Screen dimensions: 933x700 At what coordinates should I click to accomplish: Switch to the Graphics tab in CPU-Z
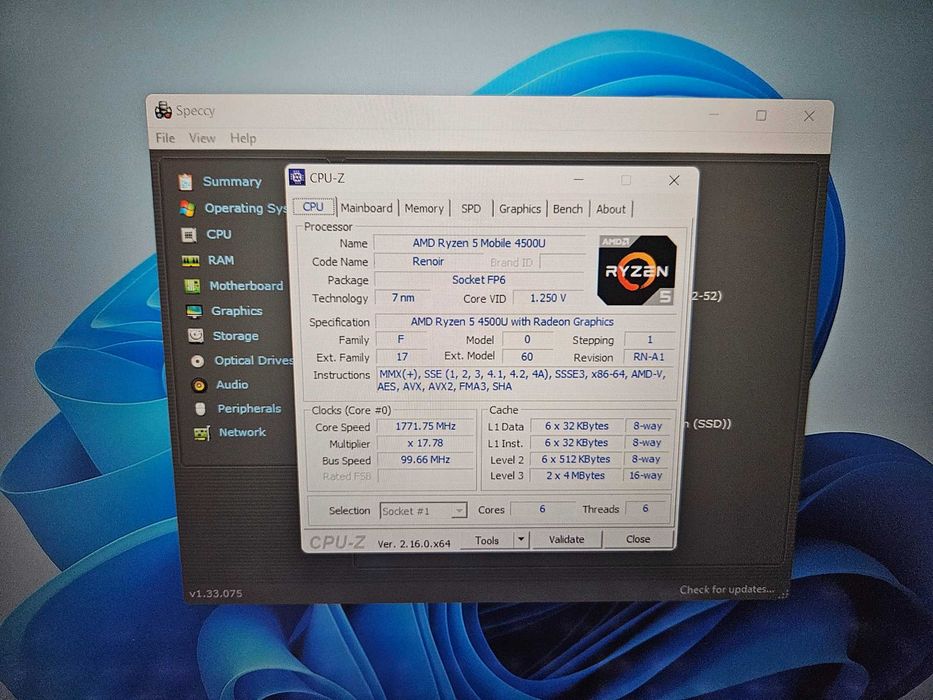(x=520, y=209)
